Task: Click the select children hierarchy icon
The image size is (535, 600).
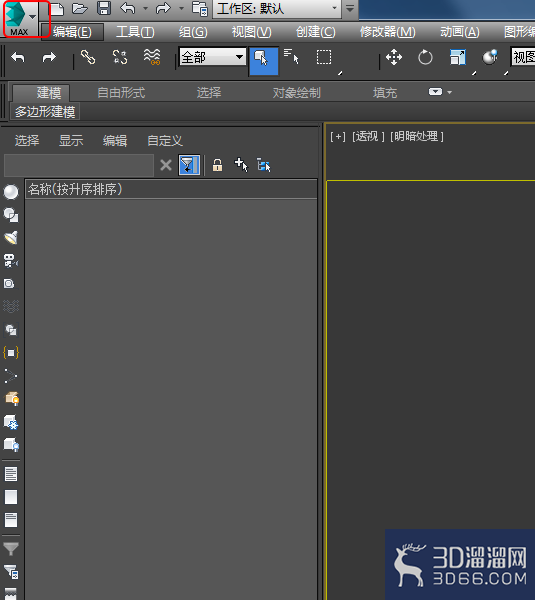Action: [x=264, y=165]
